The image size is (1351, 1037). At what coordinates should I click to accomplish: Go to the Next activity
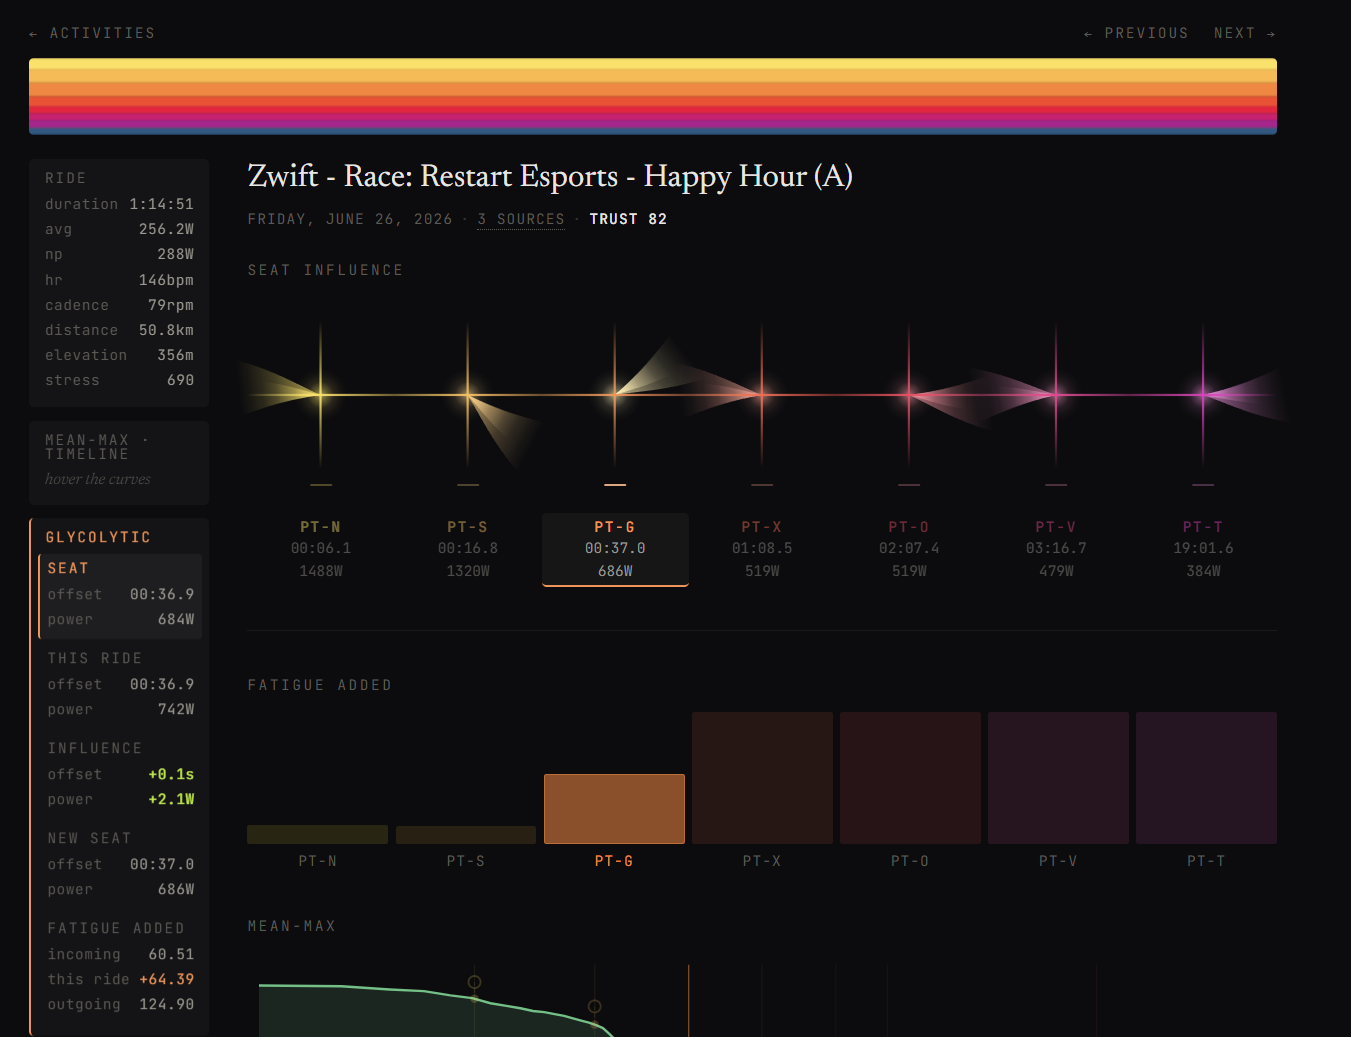[x=1244, y=33]
